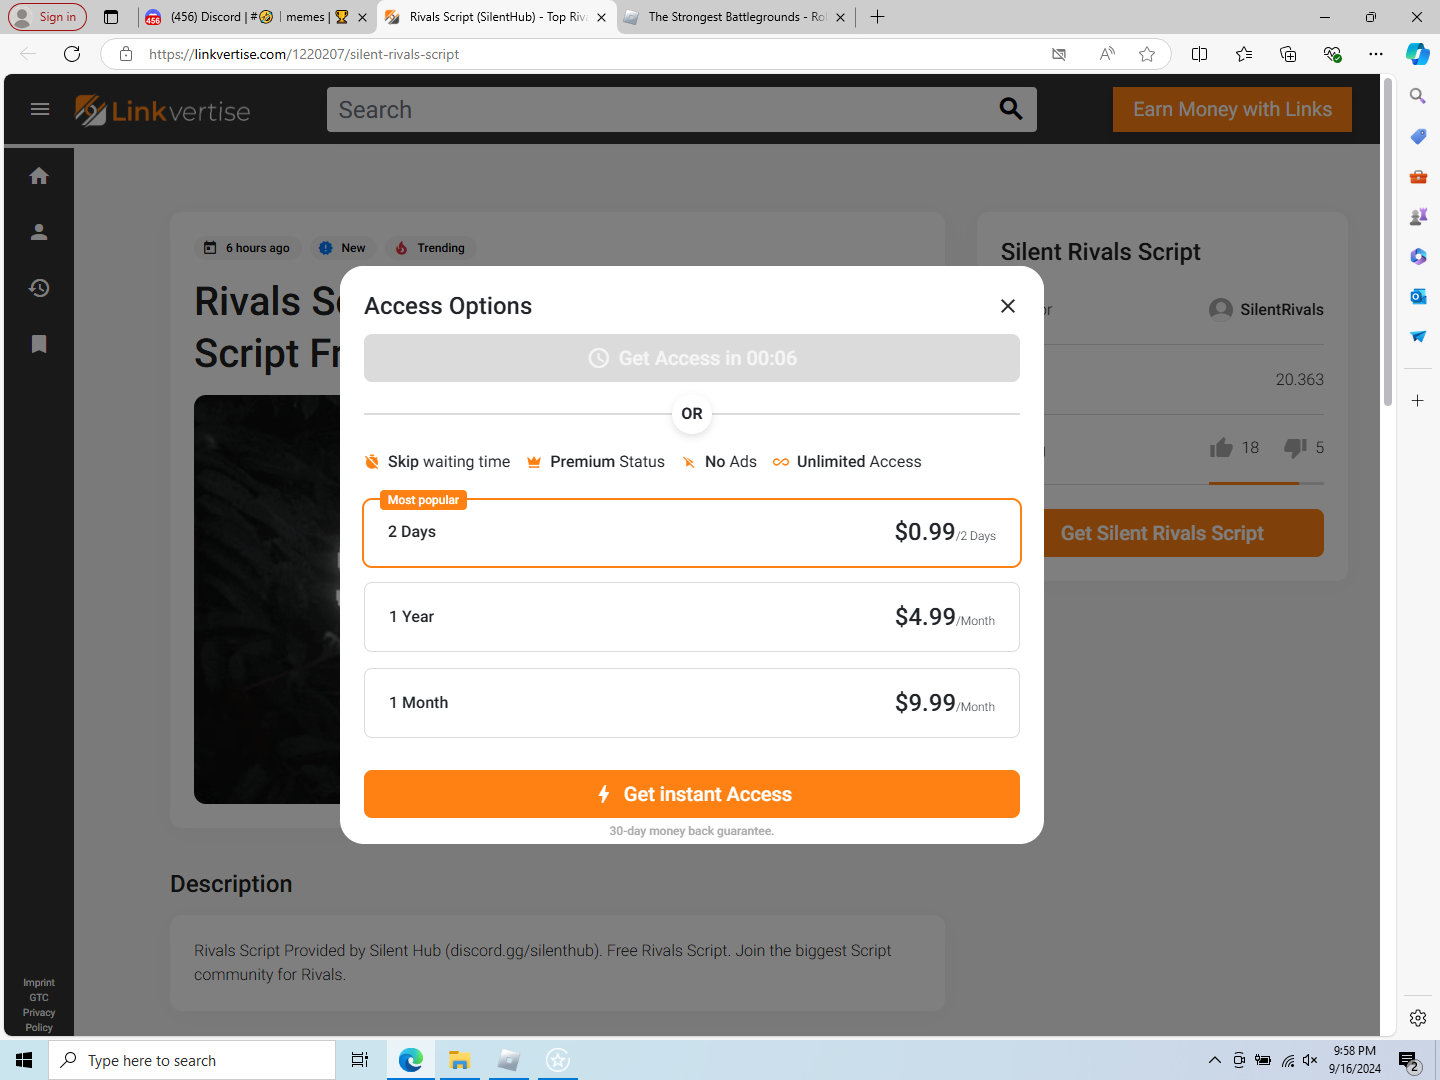1440x1080 pixels.
Task: Open the volume icon in the system tray
Action: 1310,1060
